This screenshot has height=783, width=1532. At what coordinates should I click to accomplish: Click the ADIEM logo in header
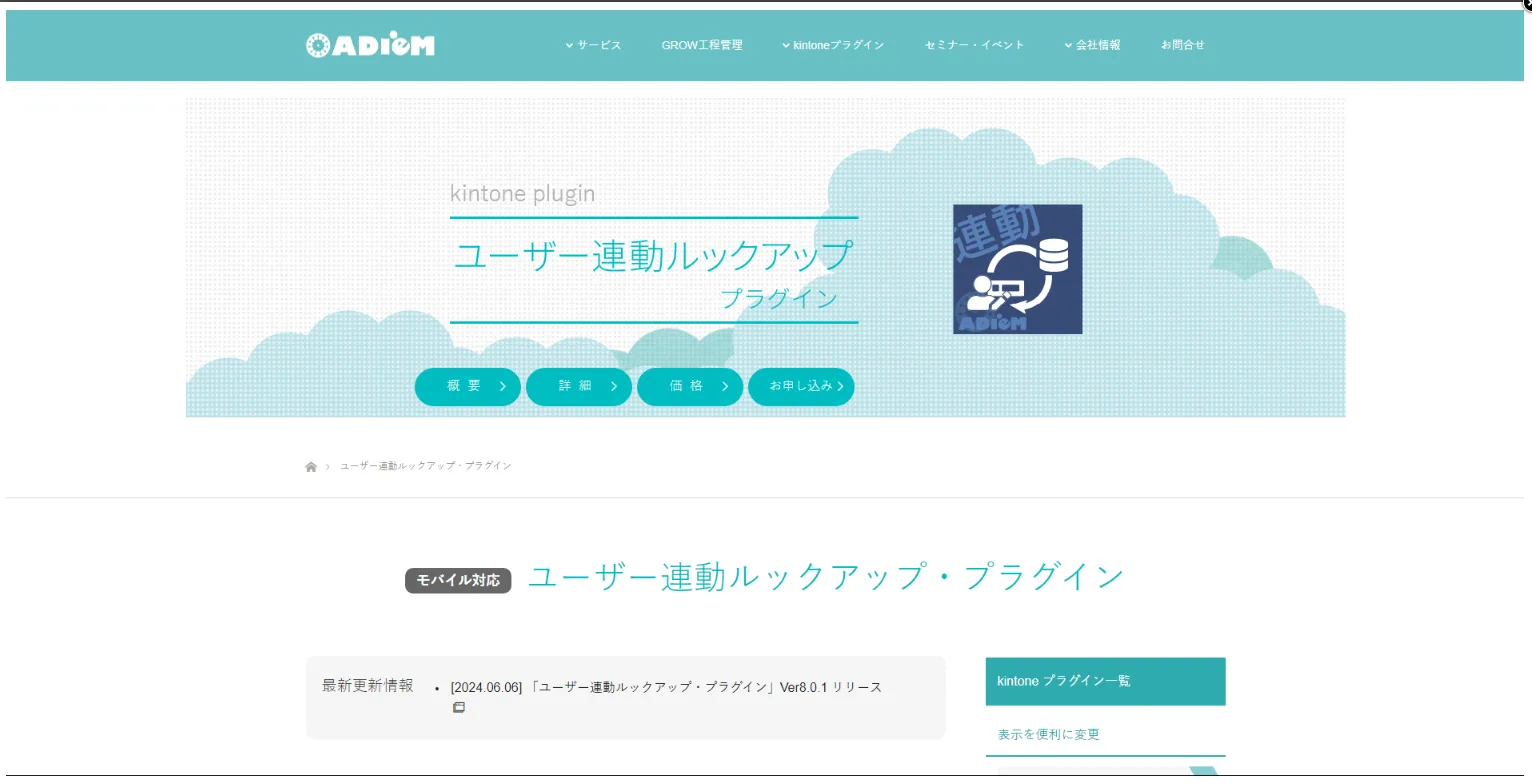370,45
